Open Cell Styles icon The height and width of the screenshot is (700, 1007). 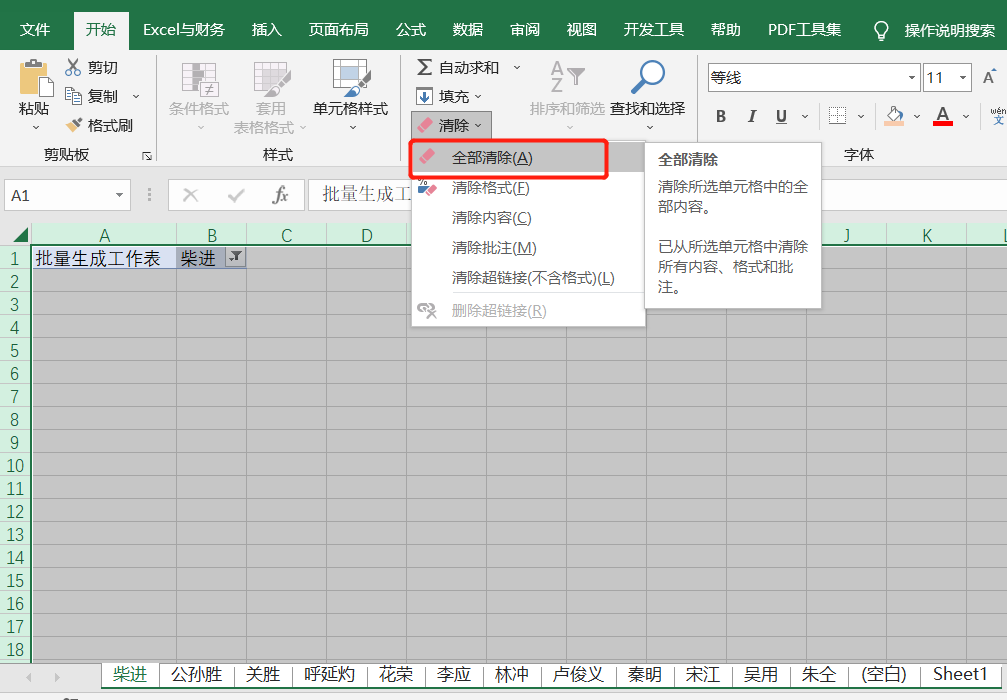point(351,78)
